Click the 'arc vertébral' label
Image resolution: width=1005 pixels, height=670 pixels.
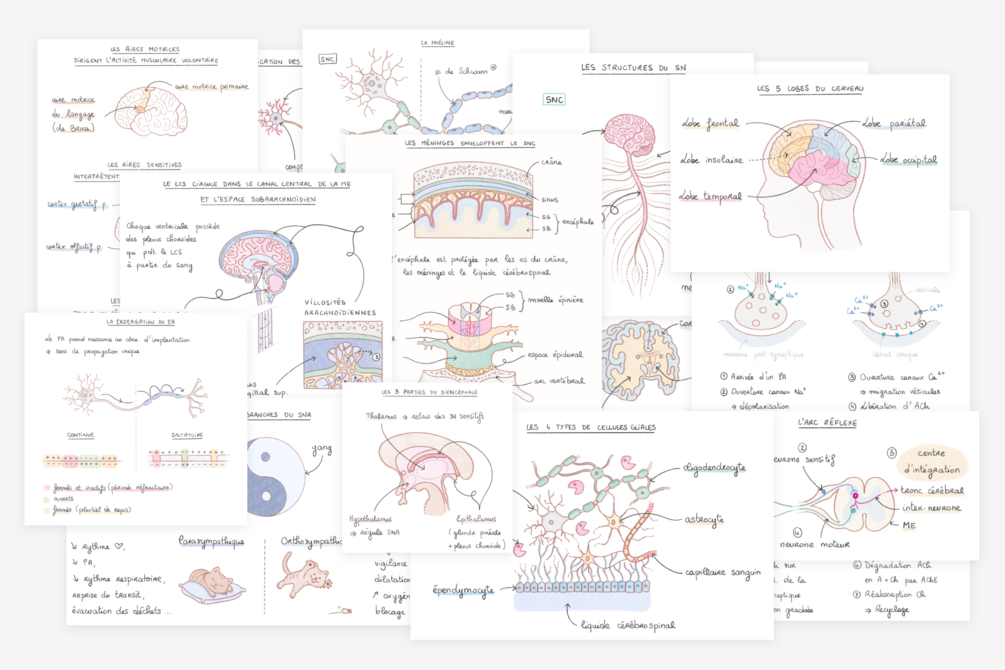pyautogui.click(x=559, y=380)
